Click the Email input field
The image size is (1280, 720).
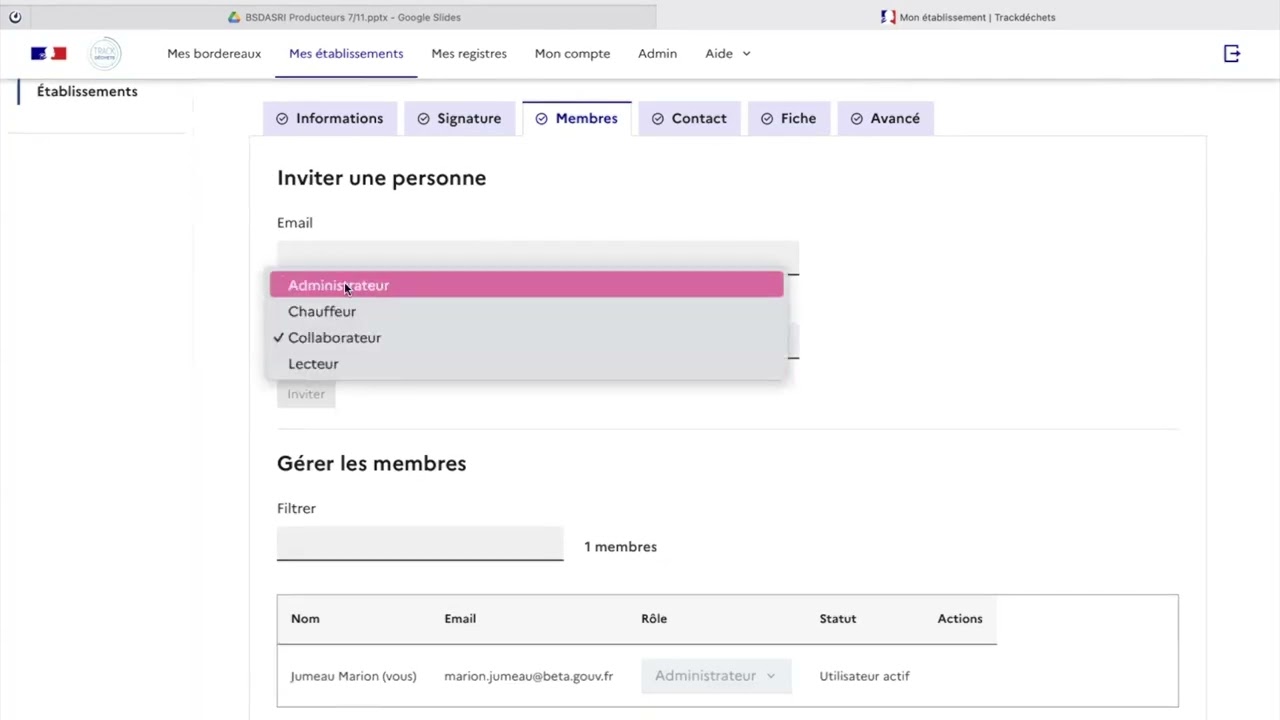coord(538,257)
